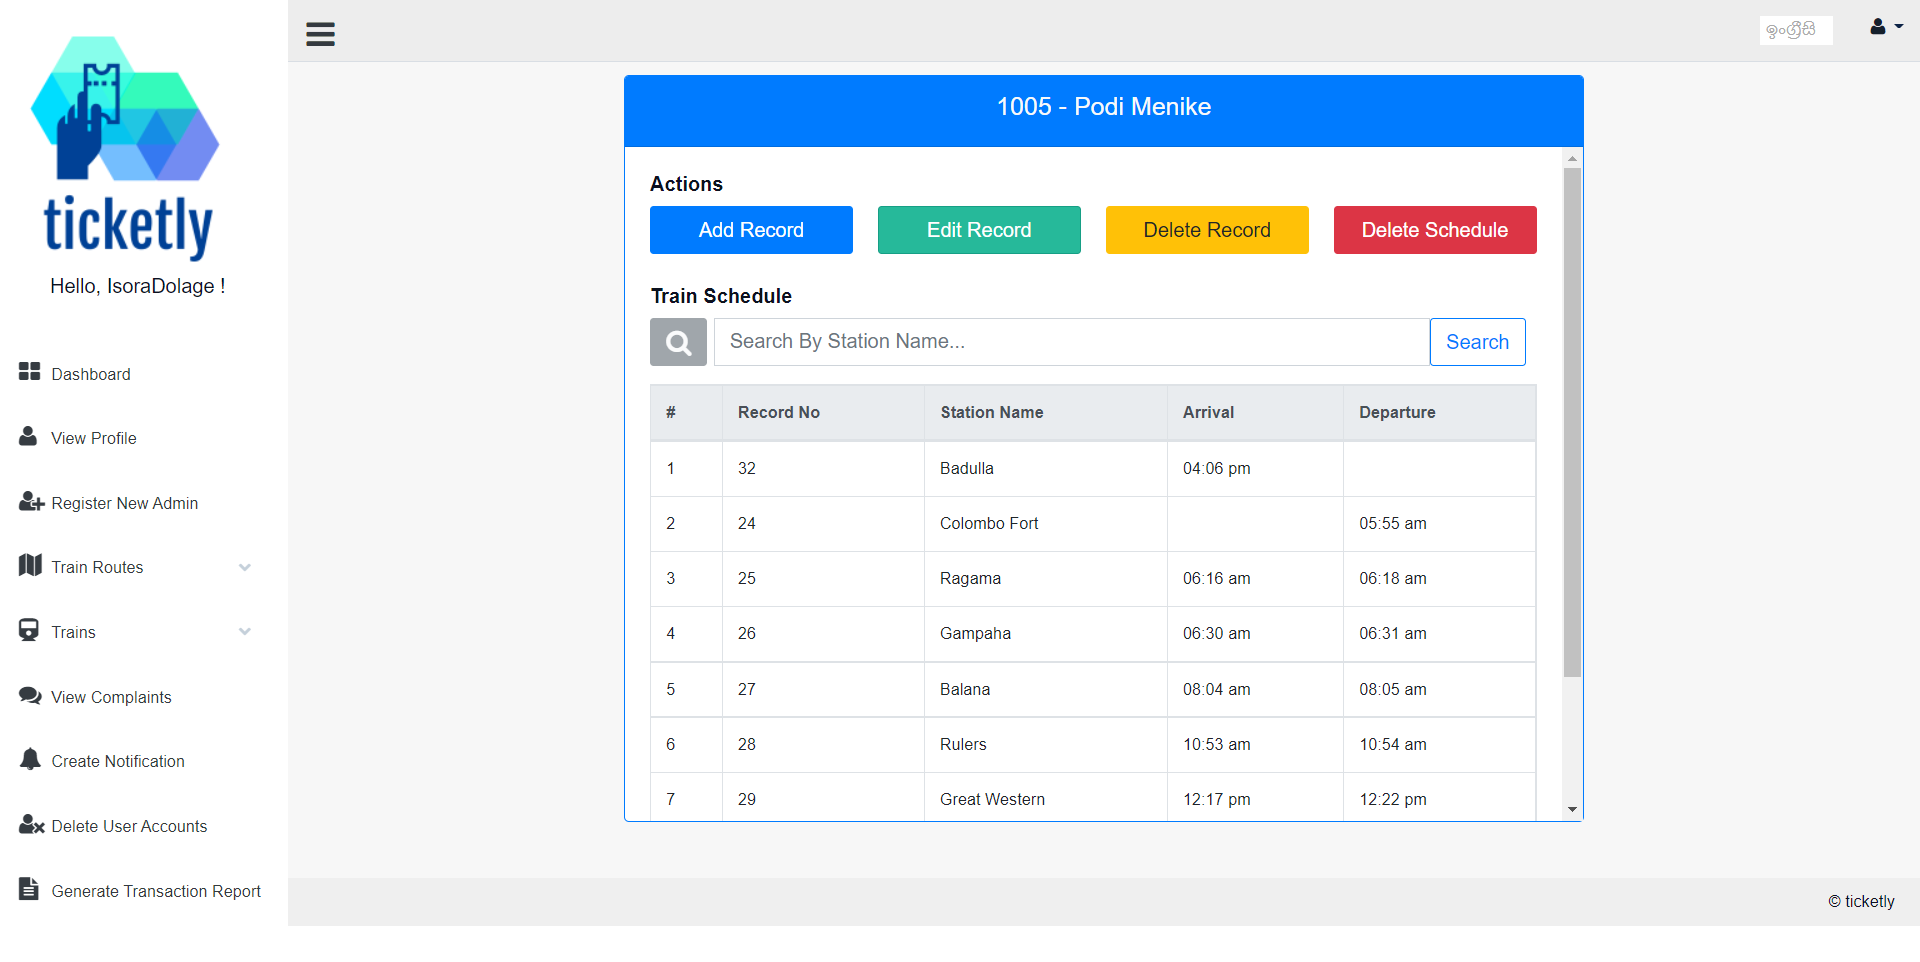Click the Search button
The width and height of the screenshot is (1920, 962).
1477,342
